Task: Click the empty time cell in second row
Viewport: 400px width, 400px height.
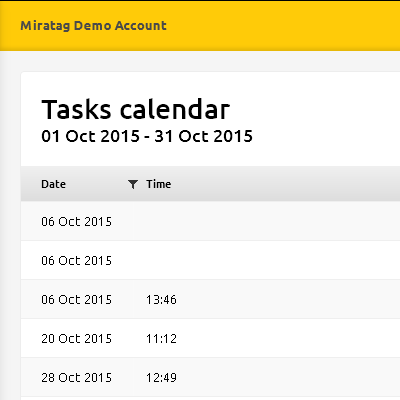Action: [x=161, y=260]
